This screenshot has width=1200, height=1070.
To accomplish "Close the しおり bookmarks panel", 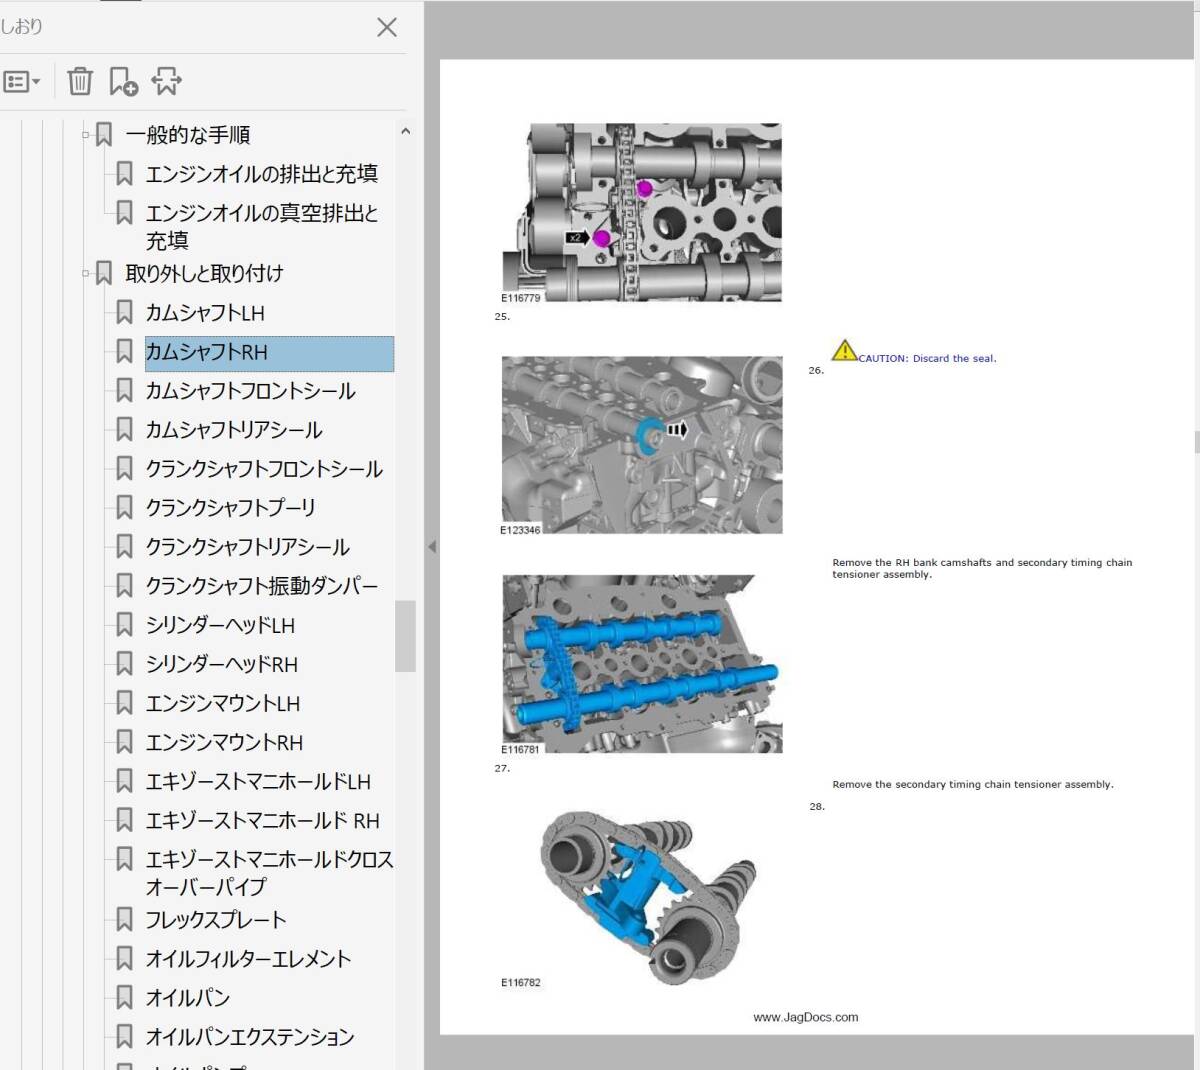I will coord(387,28).
